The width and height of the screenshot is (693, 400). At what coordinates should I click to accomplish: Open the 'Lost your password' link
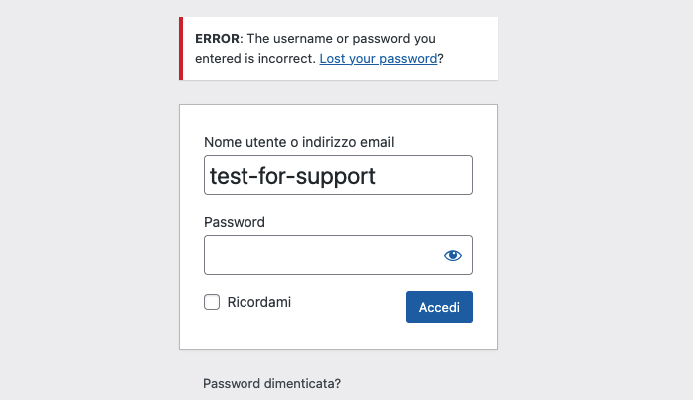pos(378,58)
